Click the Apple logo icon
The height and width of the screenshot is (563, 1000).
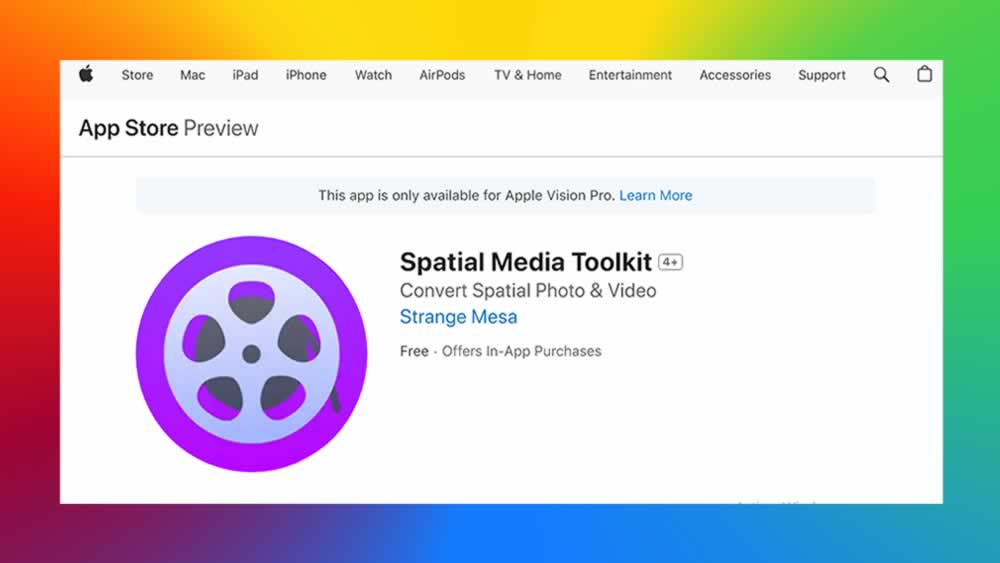[x=86, y=74]
